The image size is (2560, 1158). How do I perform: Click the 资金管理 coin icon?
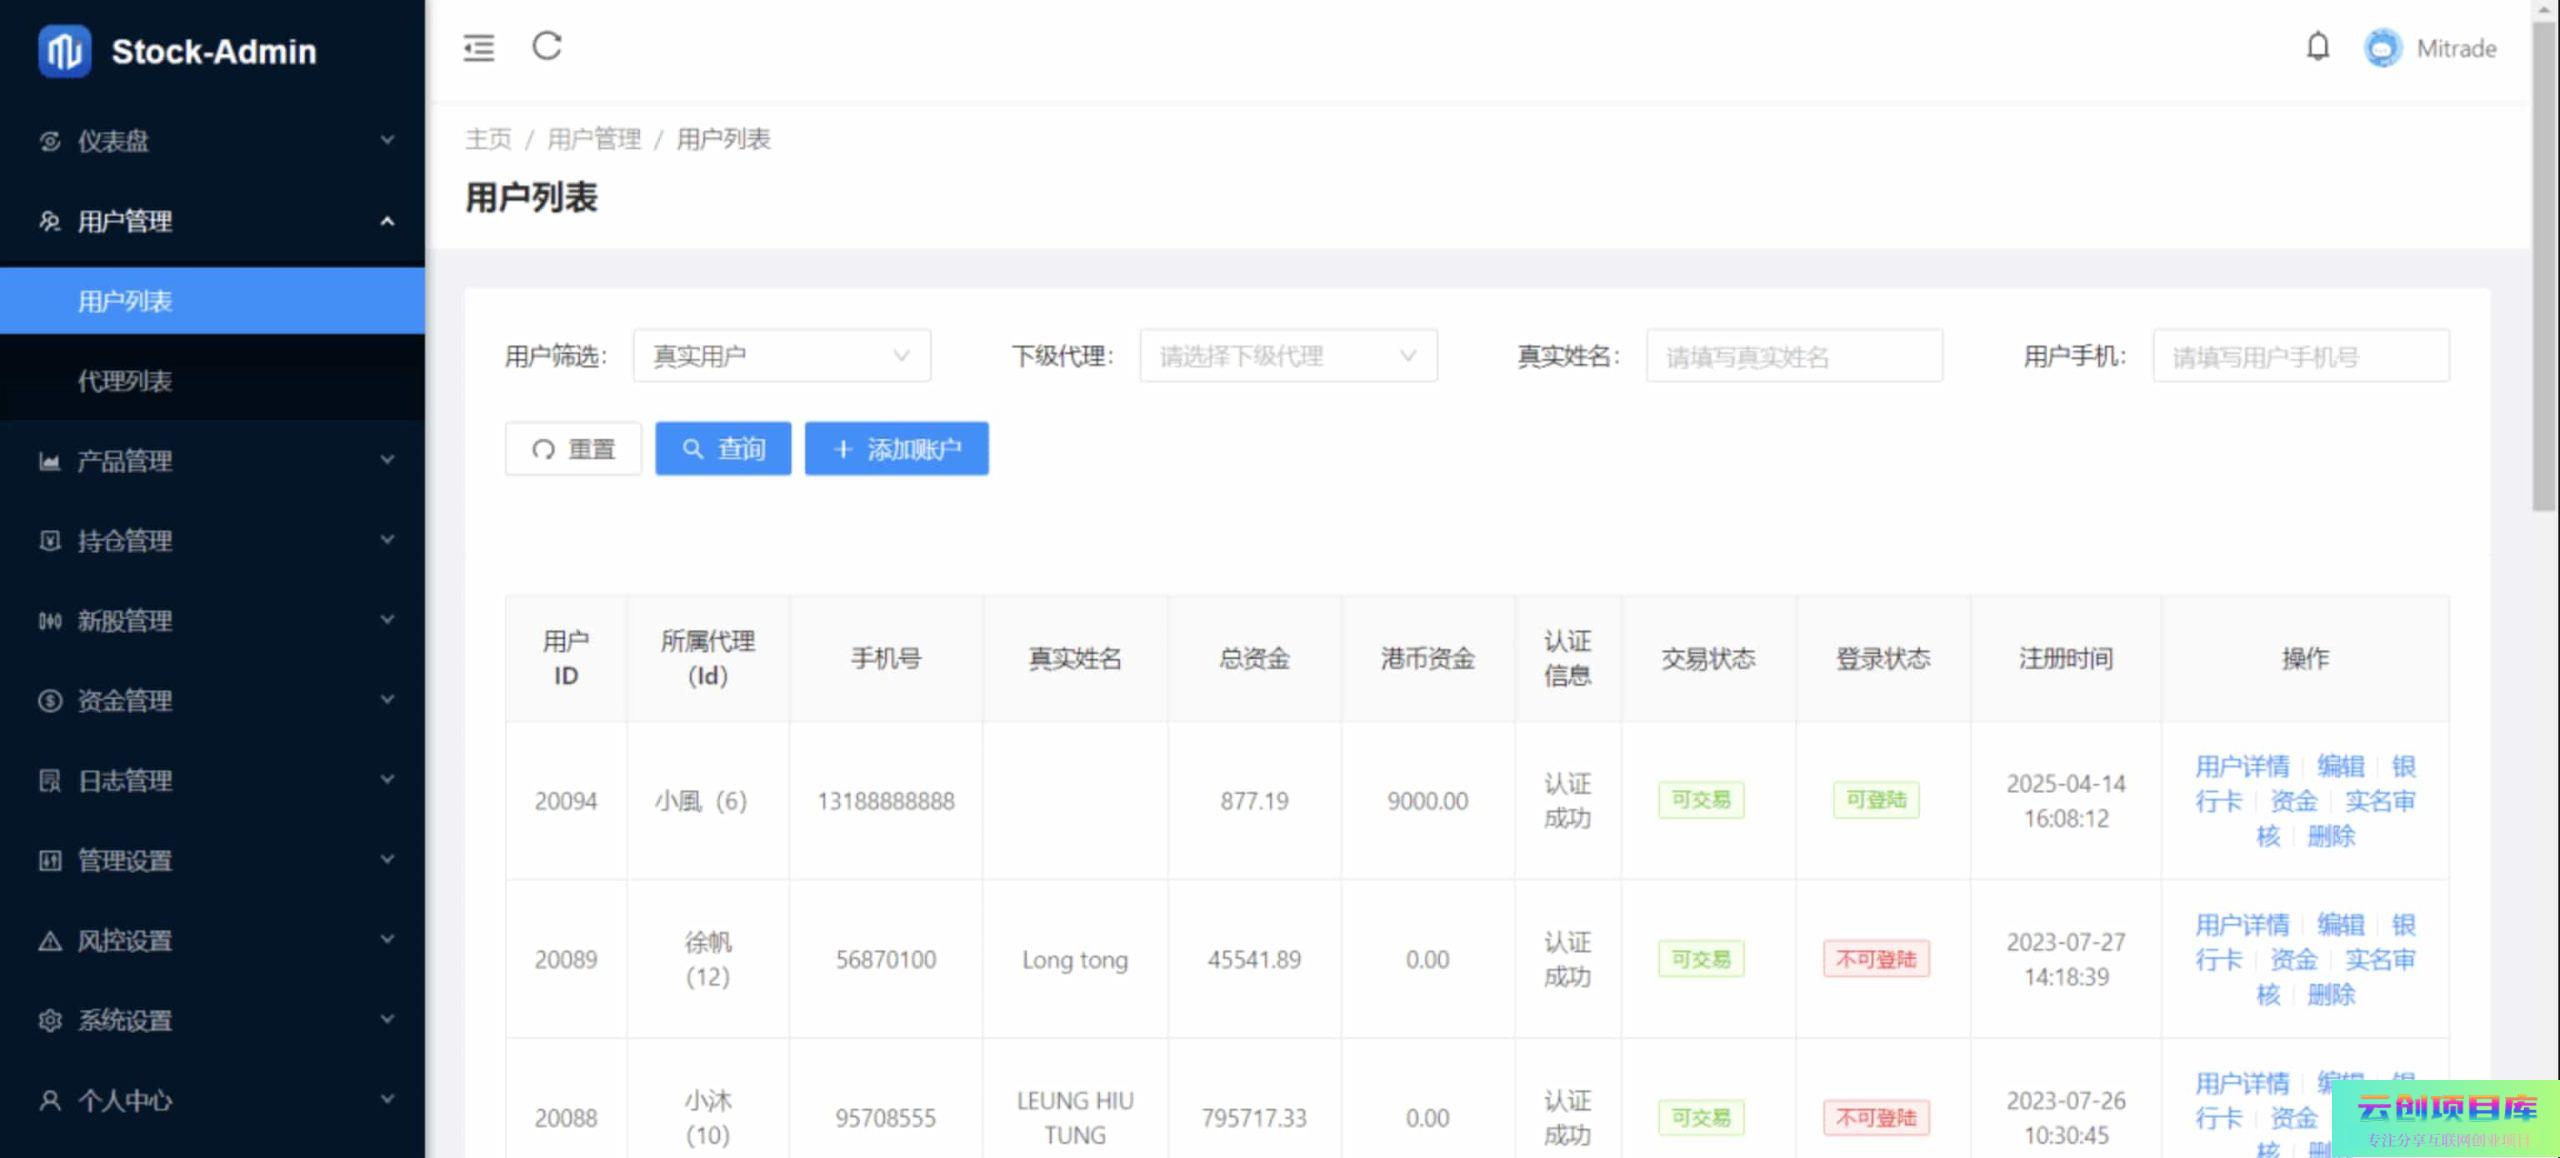pyautogui.click(x=49, y=701)
